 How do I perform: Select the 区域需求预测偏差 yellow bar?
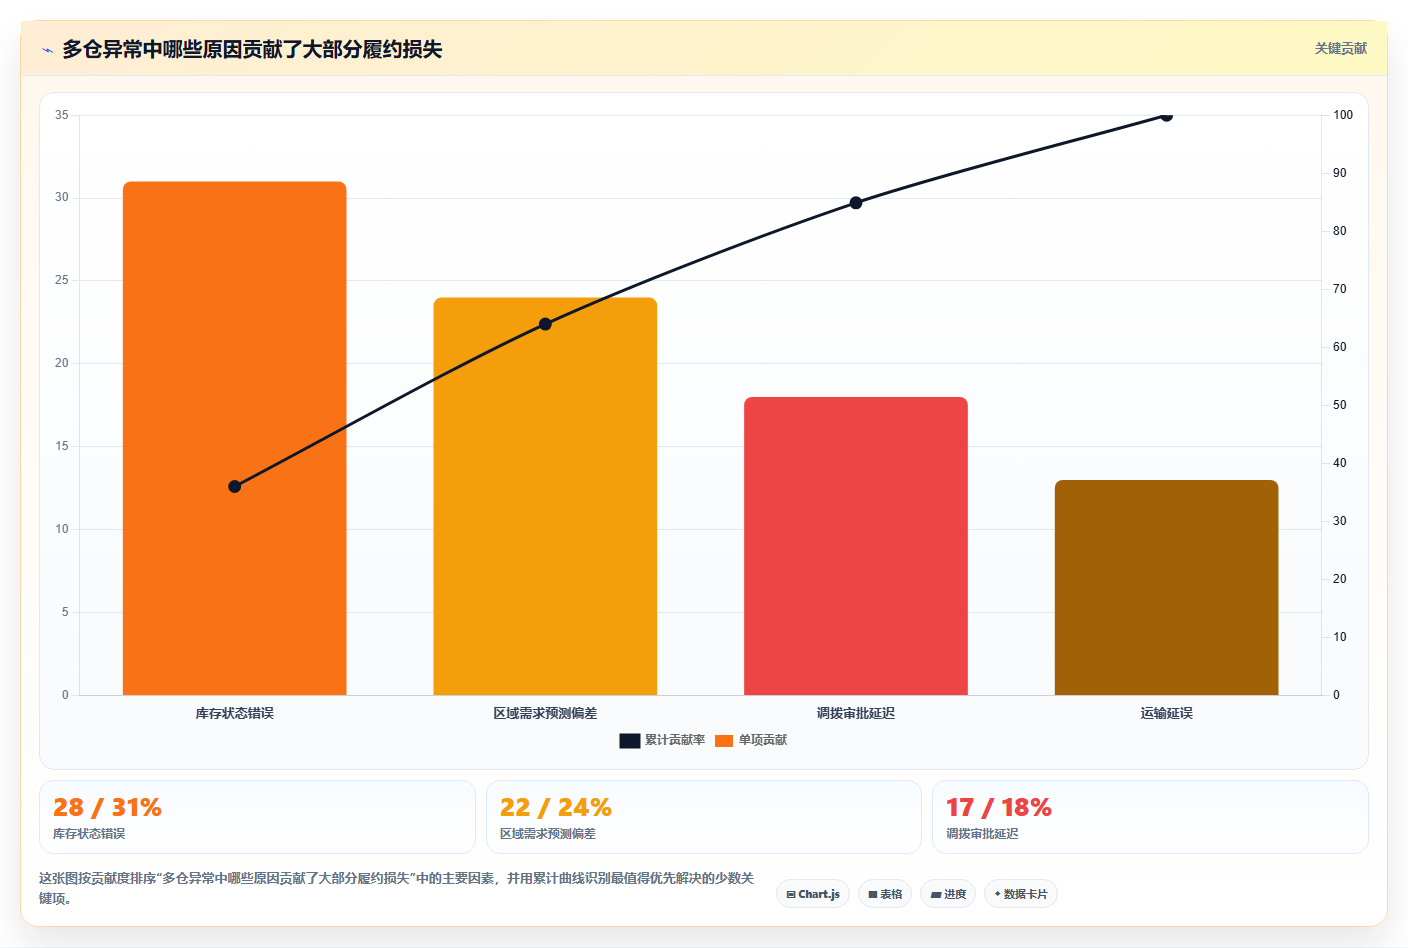click(x=545, y=496)
